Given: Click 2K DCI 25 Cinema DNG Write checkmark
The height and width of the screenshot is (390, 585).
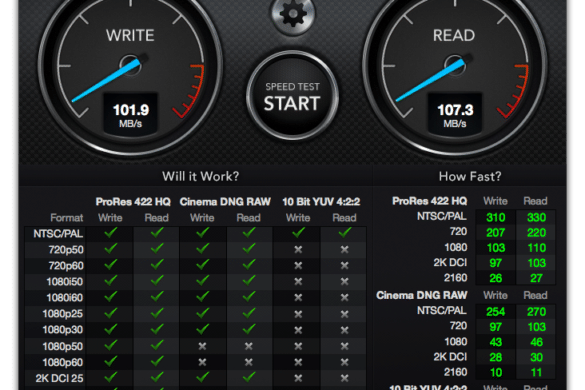Looking at the screenshot, I should click(x=203, y=377).
